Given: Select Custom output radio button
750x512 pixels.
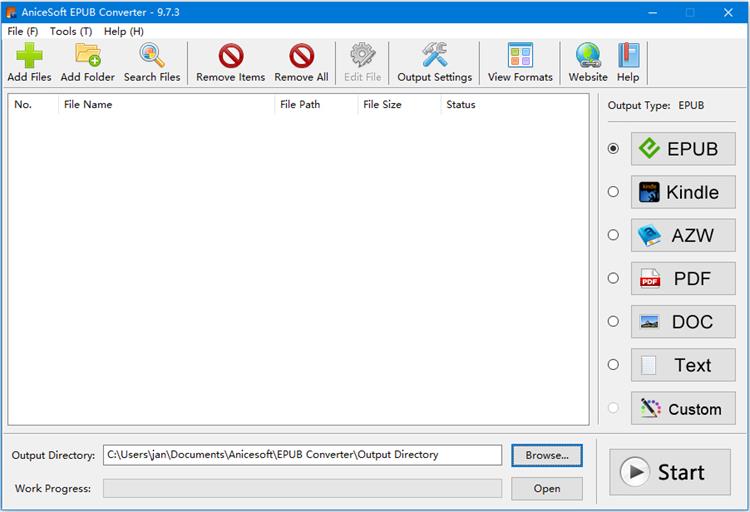Looking at the screenshot, I should [x=613, y=408].
